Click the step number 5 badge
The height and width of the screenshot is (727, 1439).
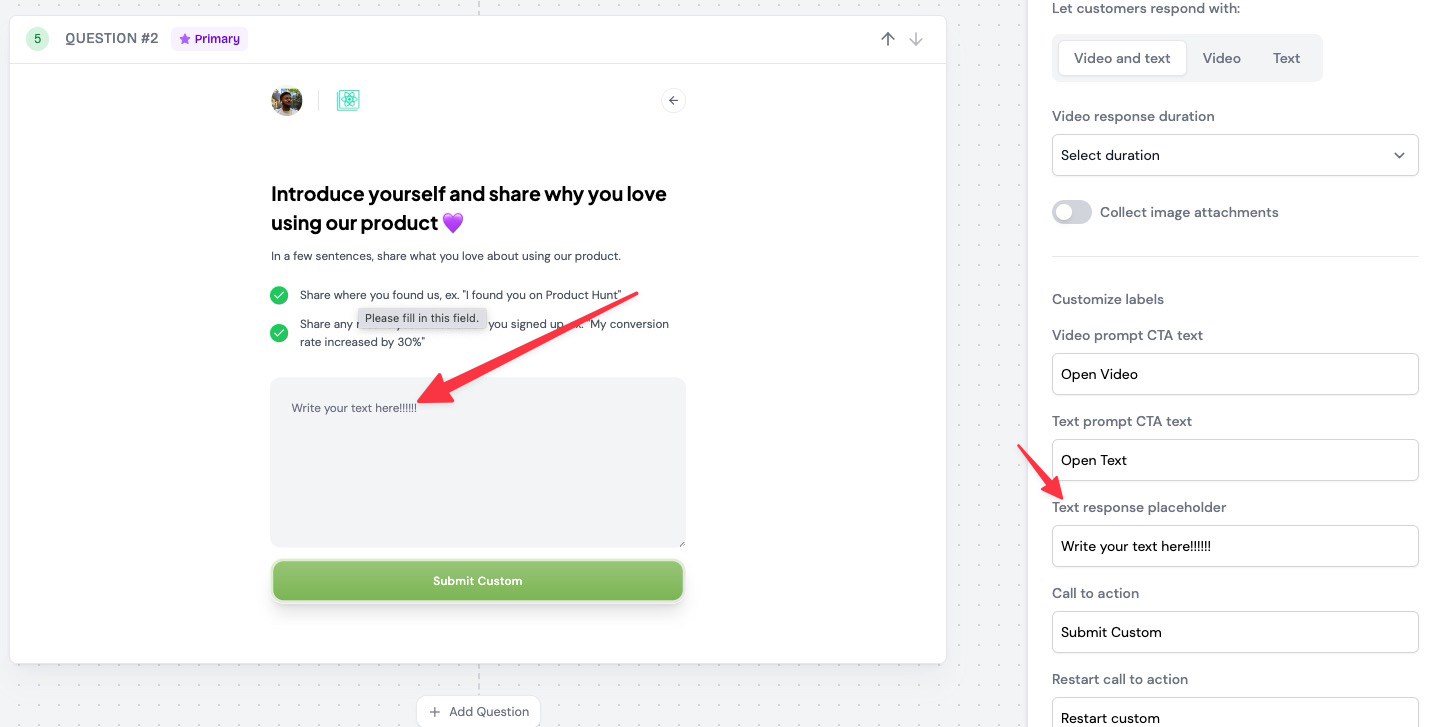click(x=38, y=39)
